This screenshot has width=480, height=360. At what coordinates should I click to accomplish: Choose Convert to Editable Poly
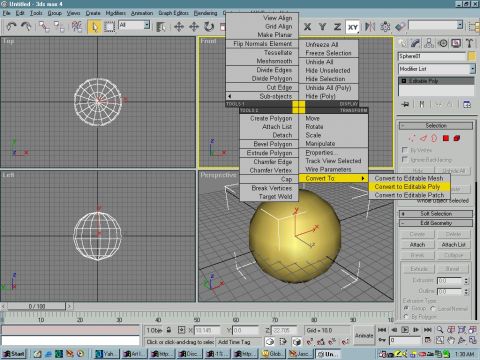[409, 187]
